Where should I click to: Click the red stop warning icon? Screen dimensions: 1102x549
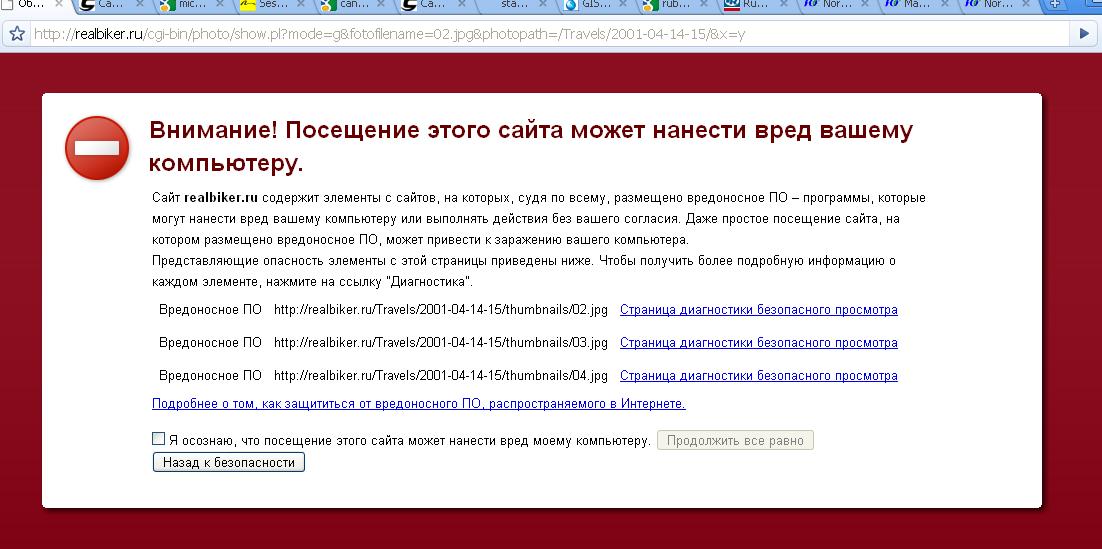(x=97, y=148)
